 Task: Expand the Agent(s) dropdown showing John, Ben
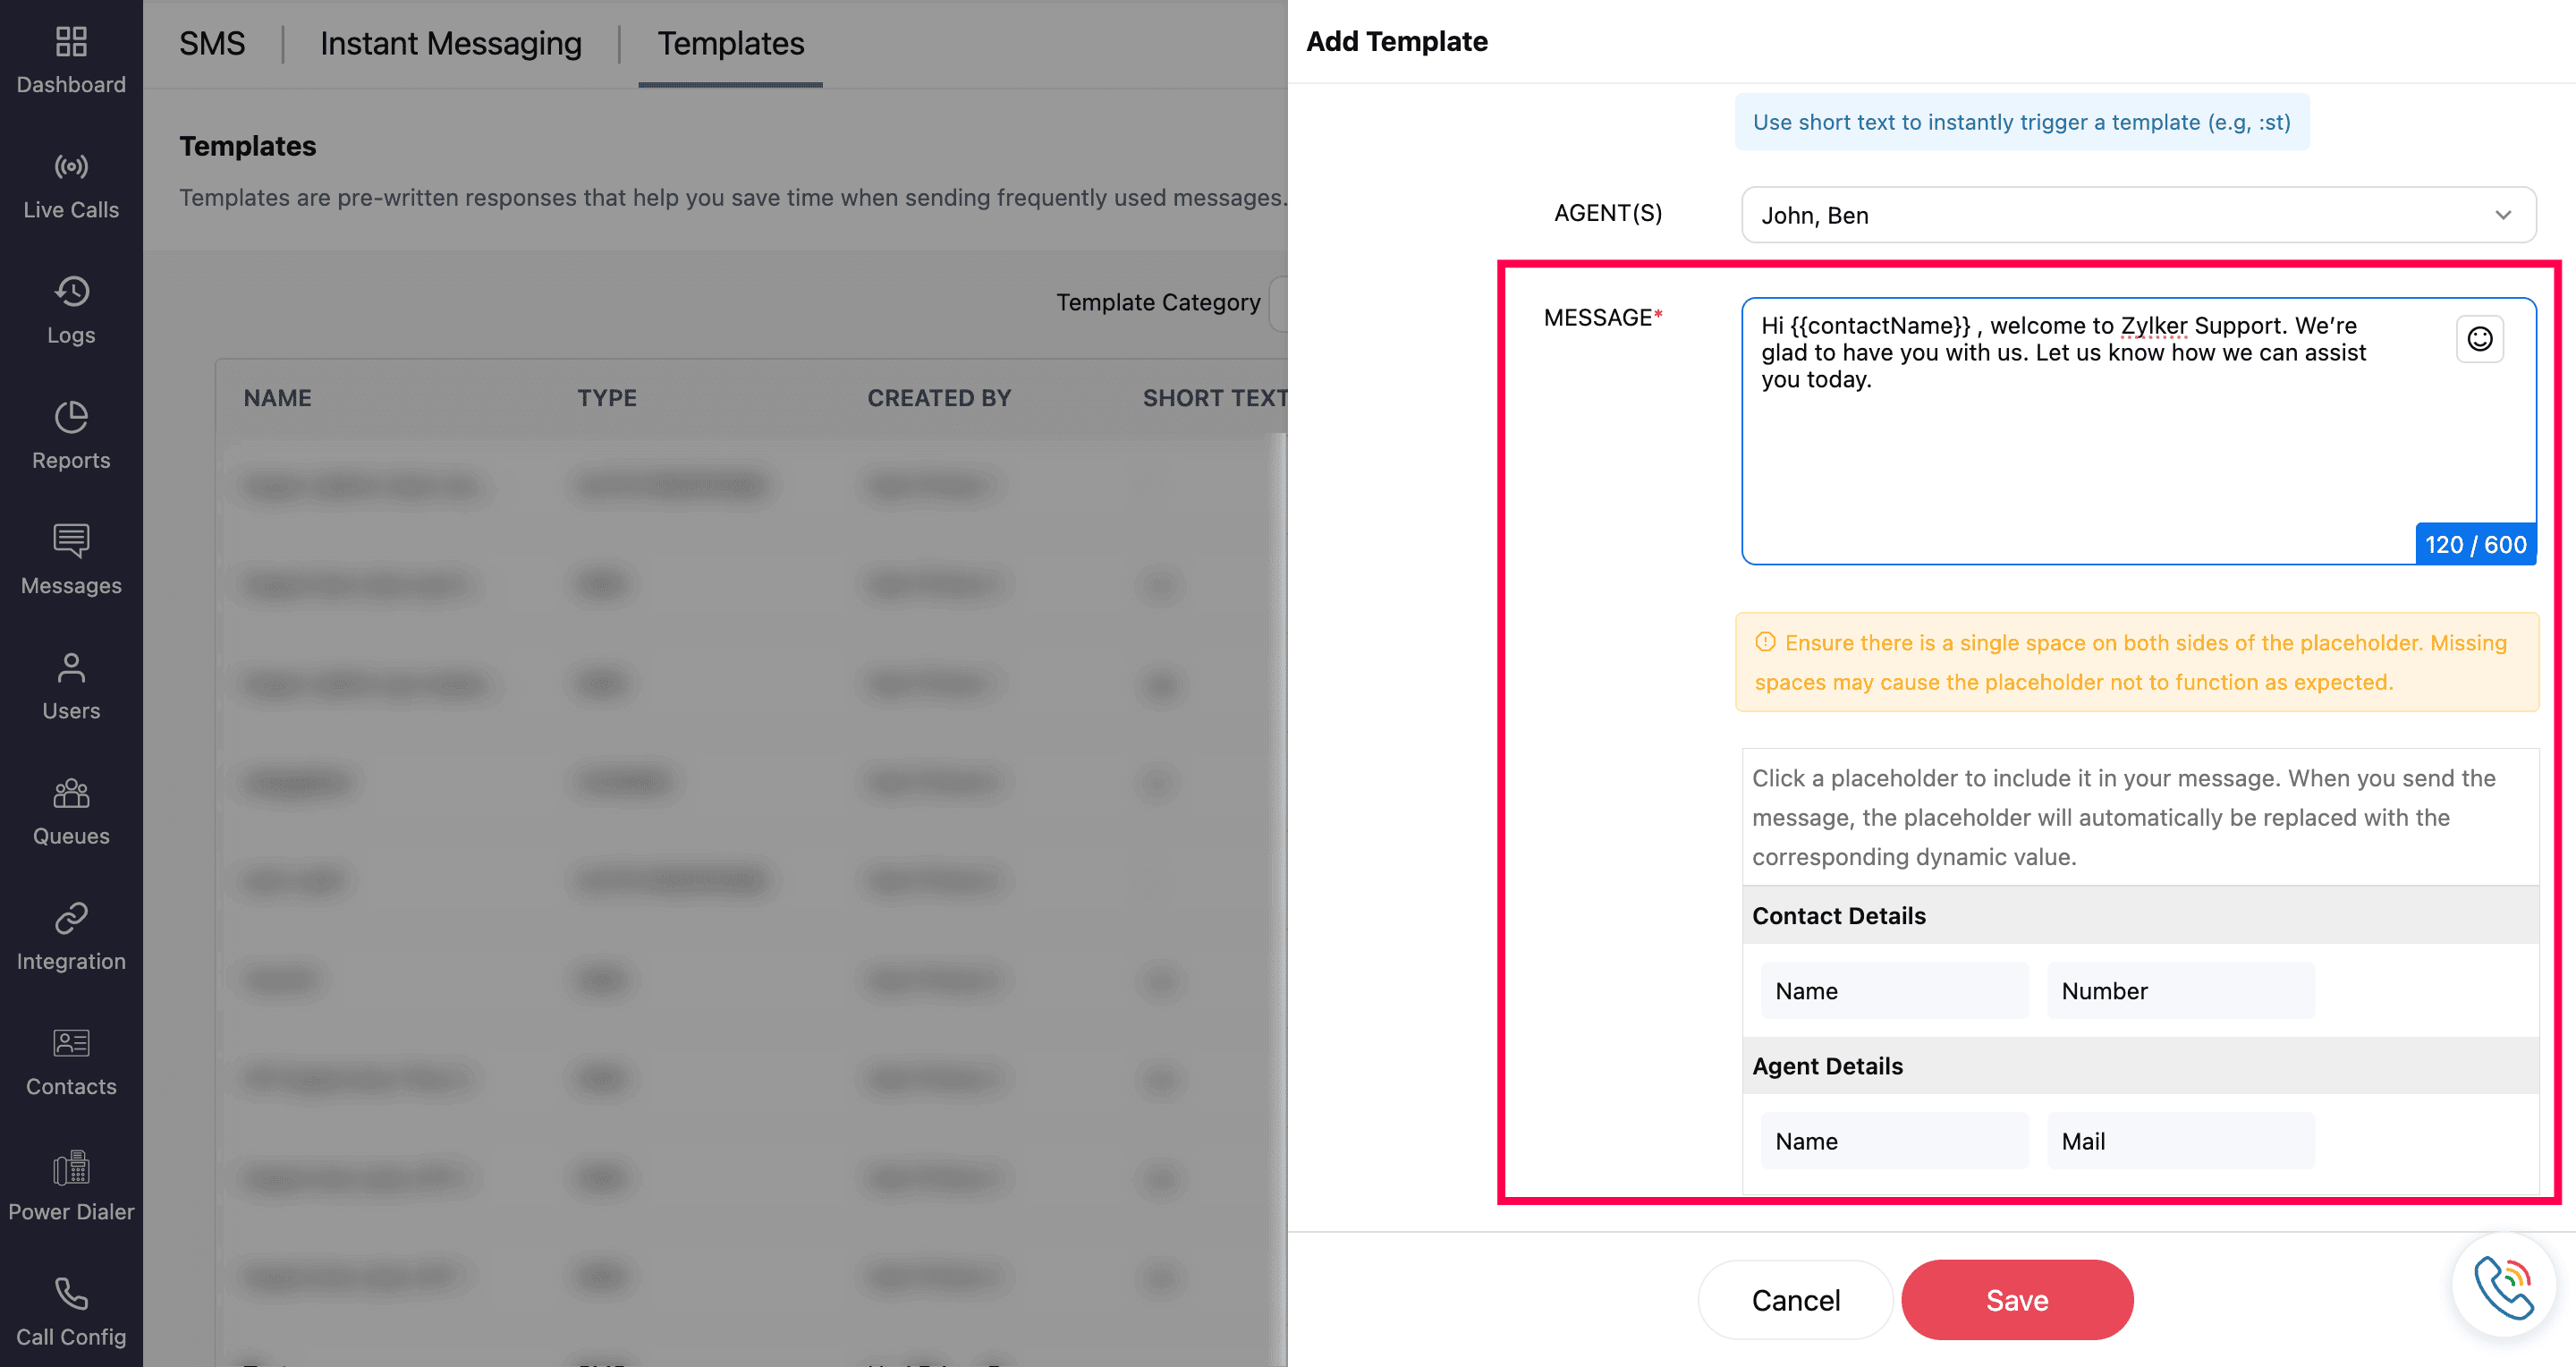coord(2138,215)
